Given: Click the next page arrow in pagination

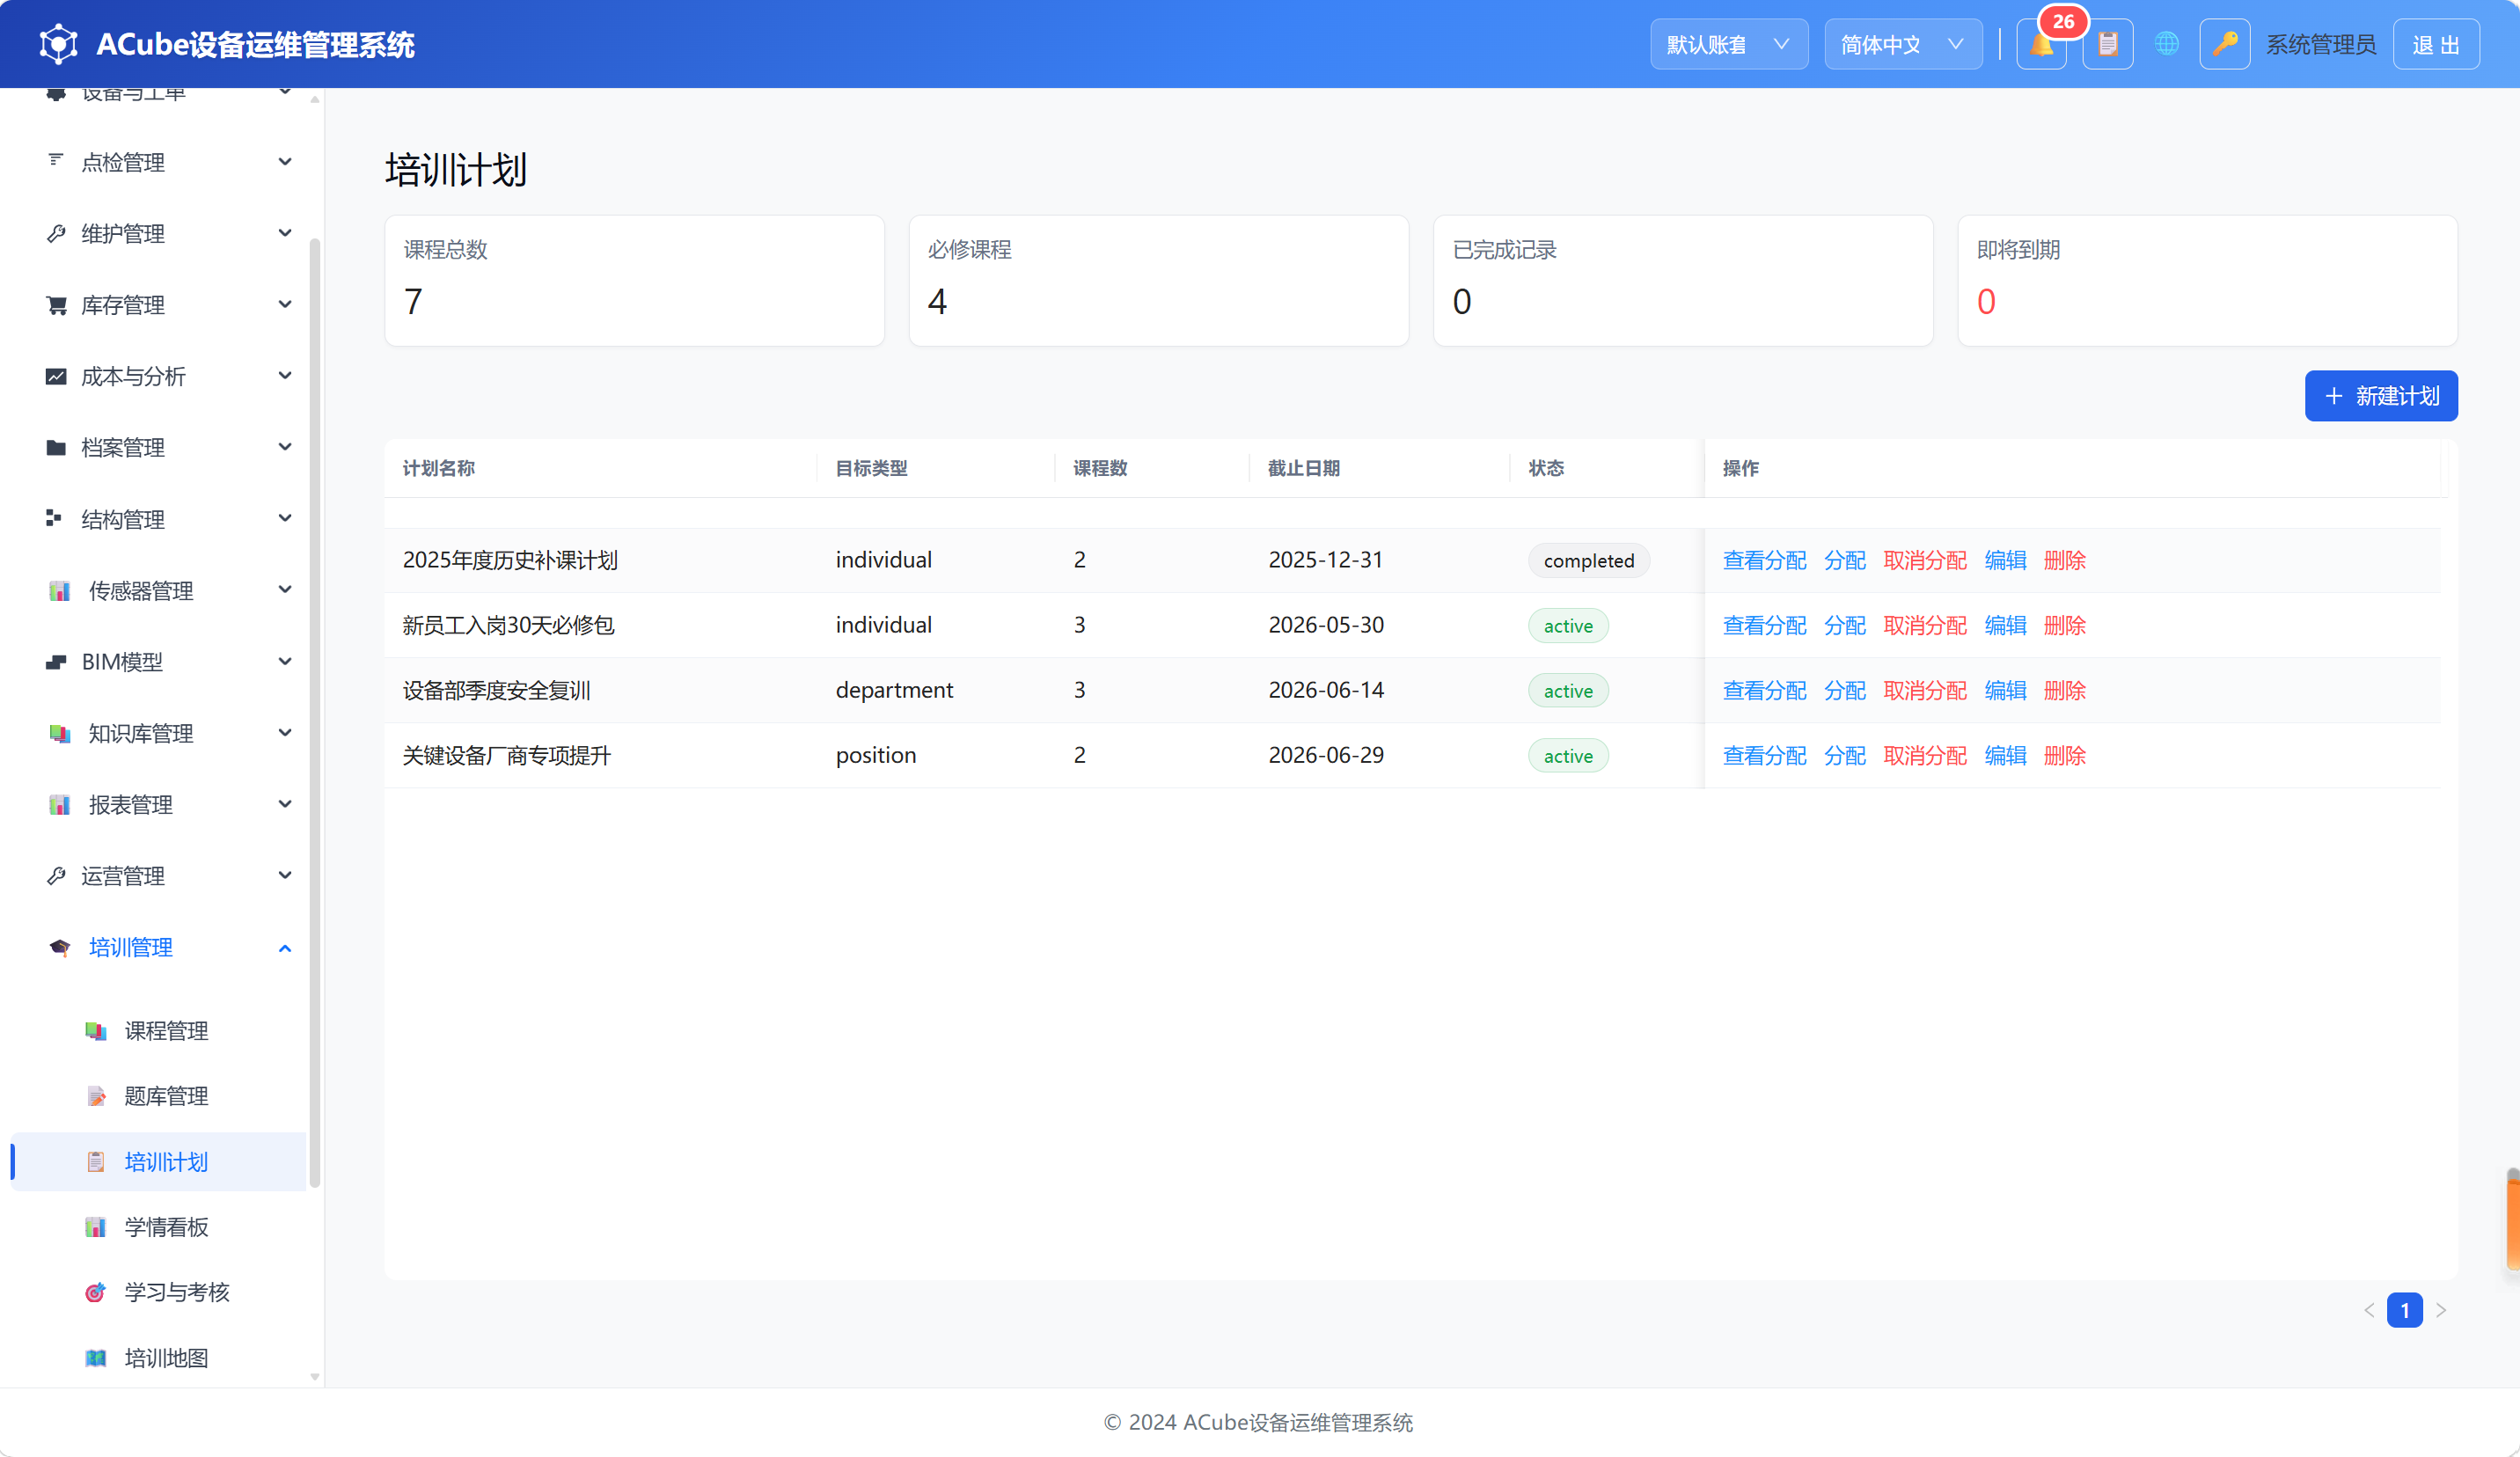Looking at the screenshot, I should (2441, 1310).
